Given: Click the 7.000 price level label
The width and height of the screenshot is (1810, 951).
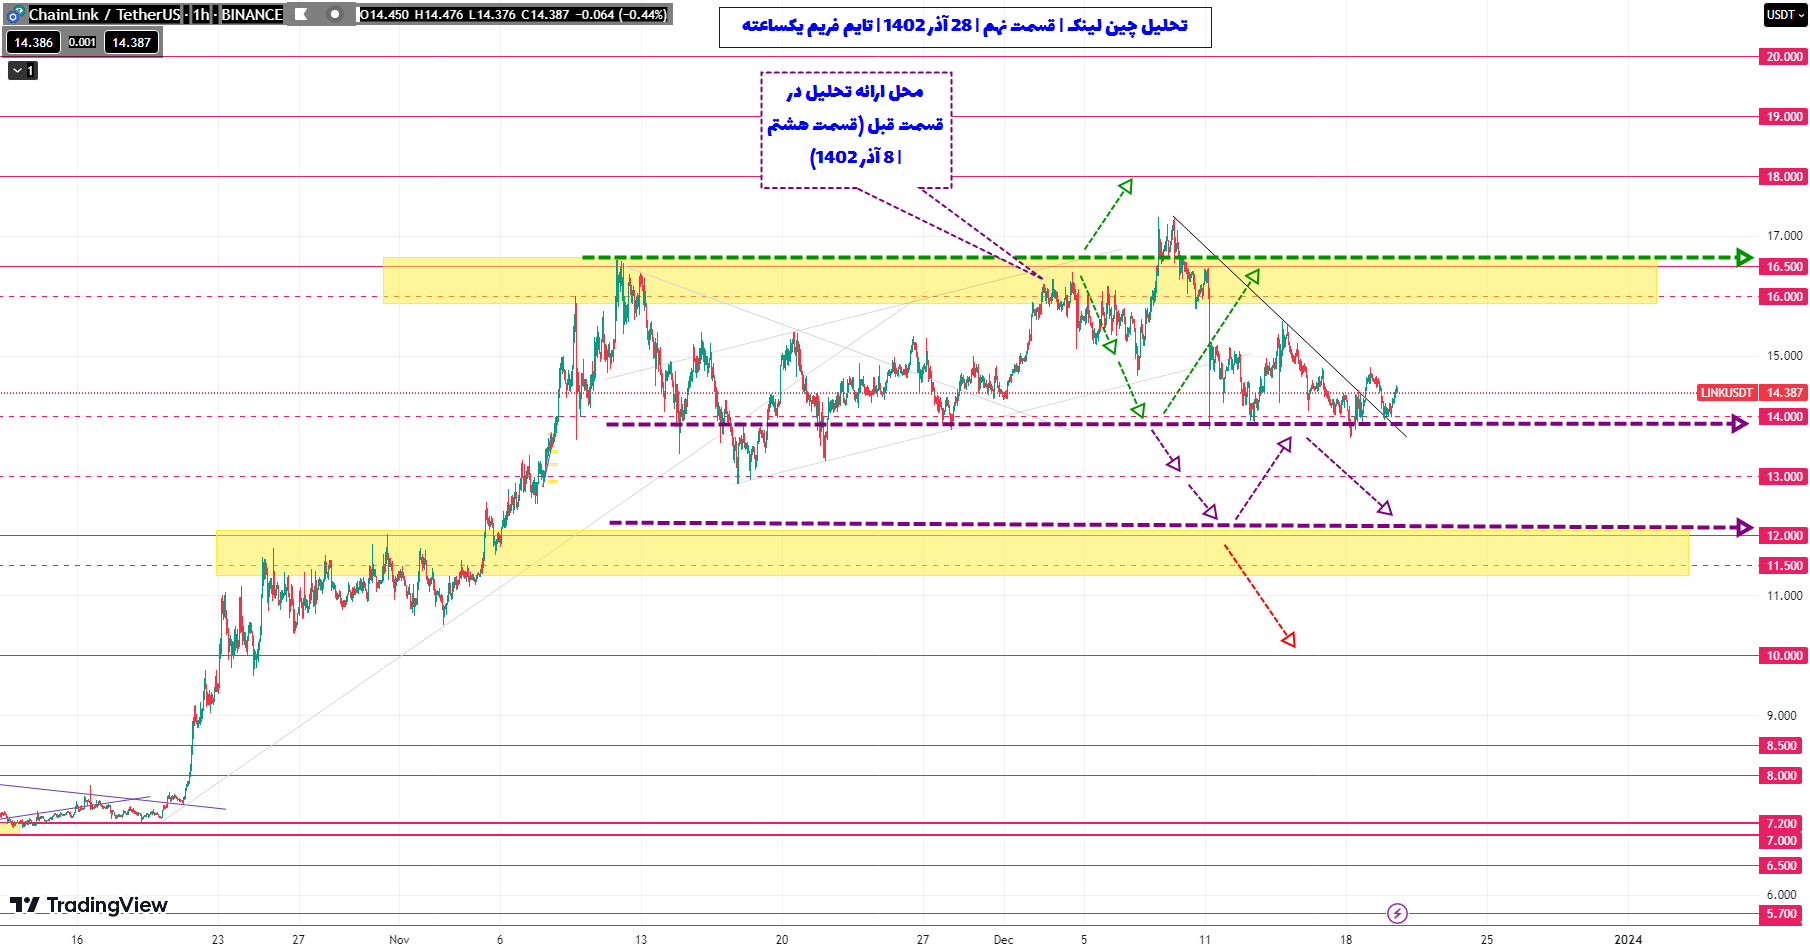Looking at the screenshot, I should [x=1781, y=841].
